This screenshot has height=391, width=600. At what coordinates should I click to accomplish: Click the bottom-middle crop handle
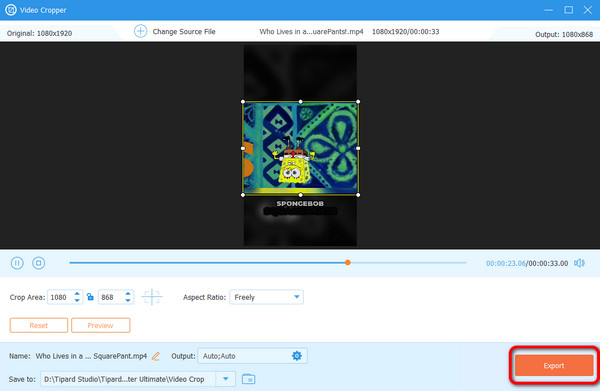click(x=300, y=195)
